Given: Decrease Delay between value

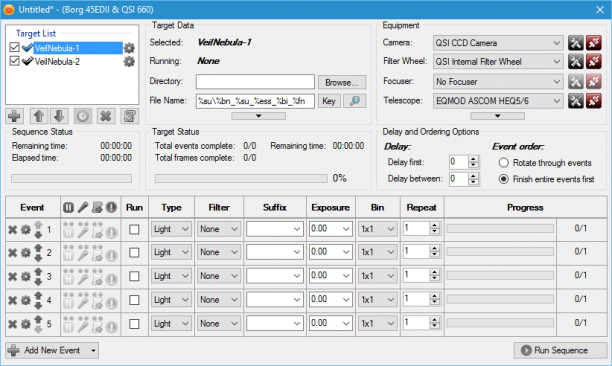Looking at the screenshot, I should (473, 182).
